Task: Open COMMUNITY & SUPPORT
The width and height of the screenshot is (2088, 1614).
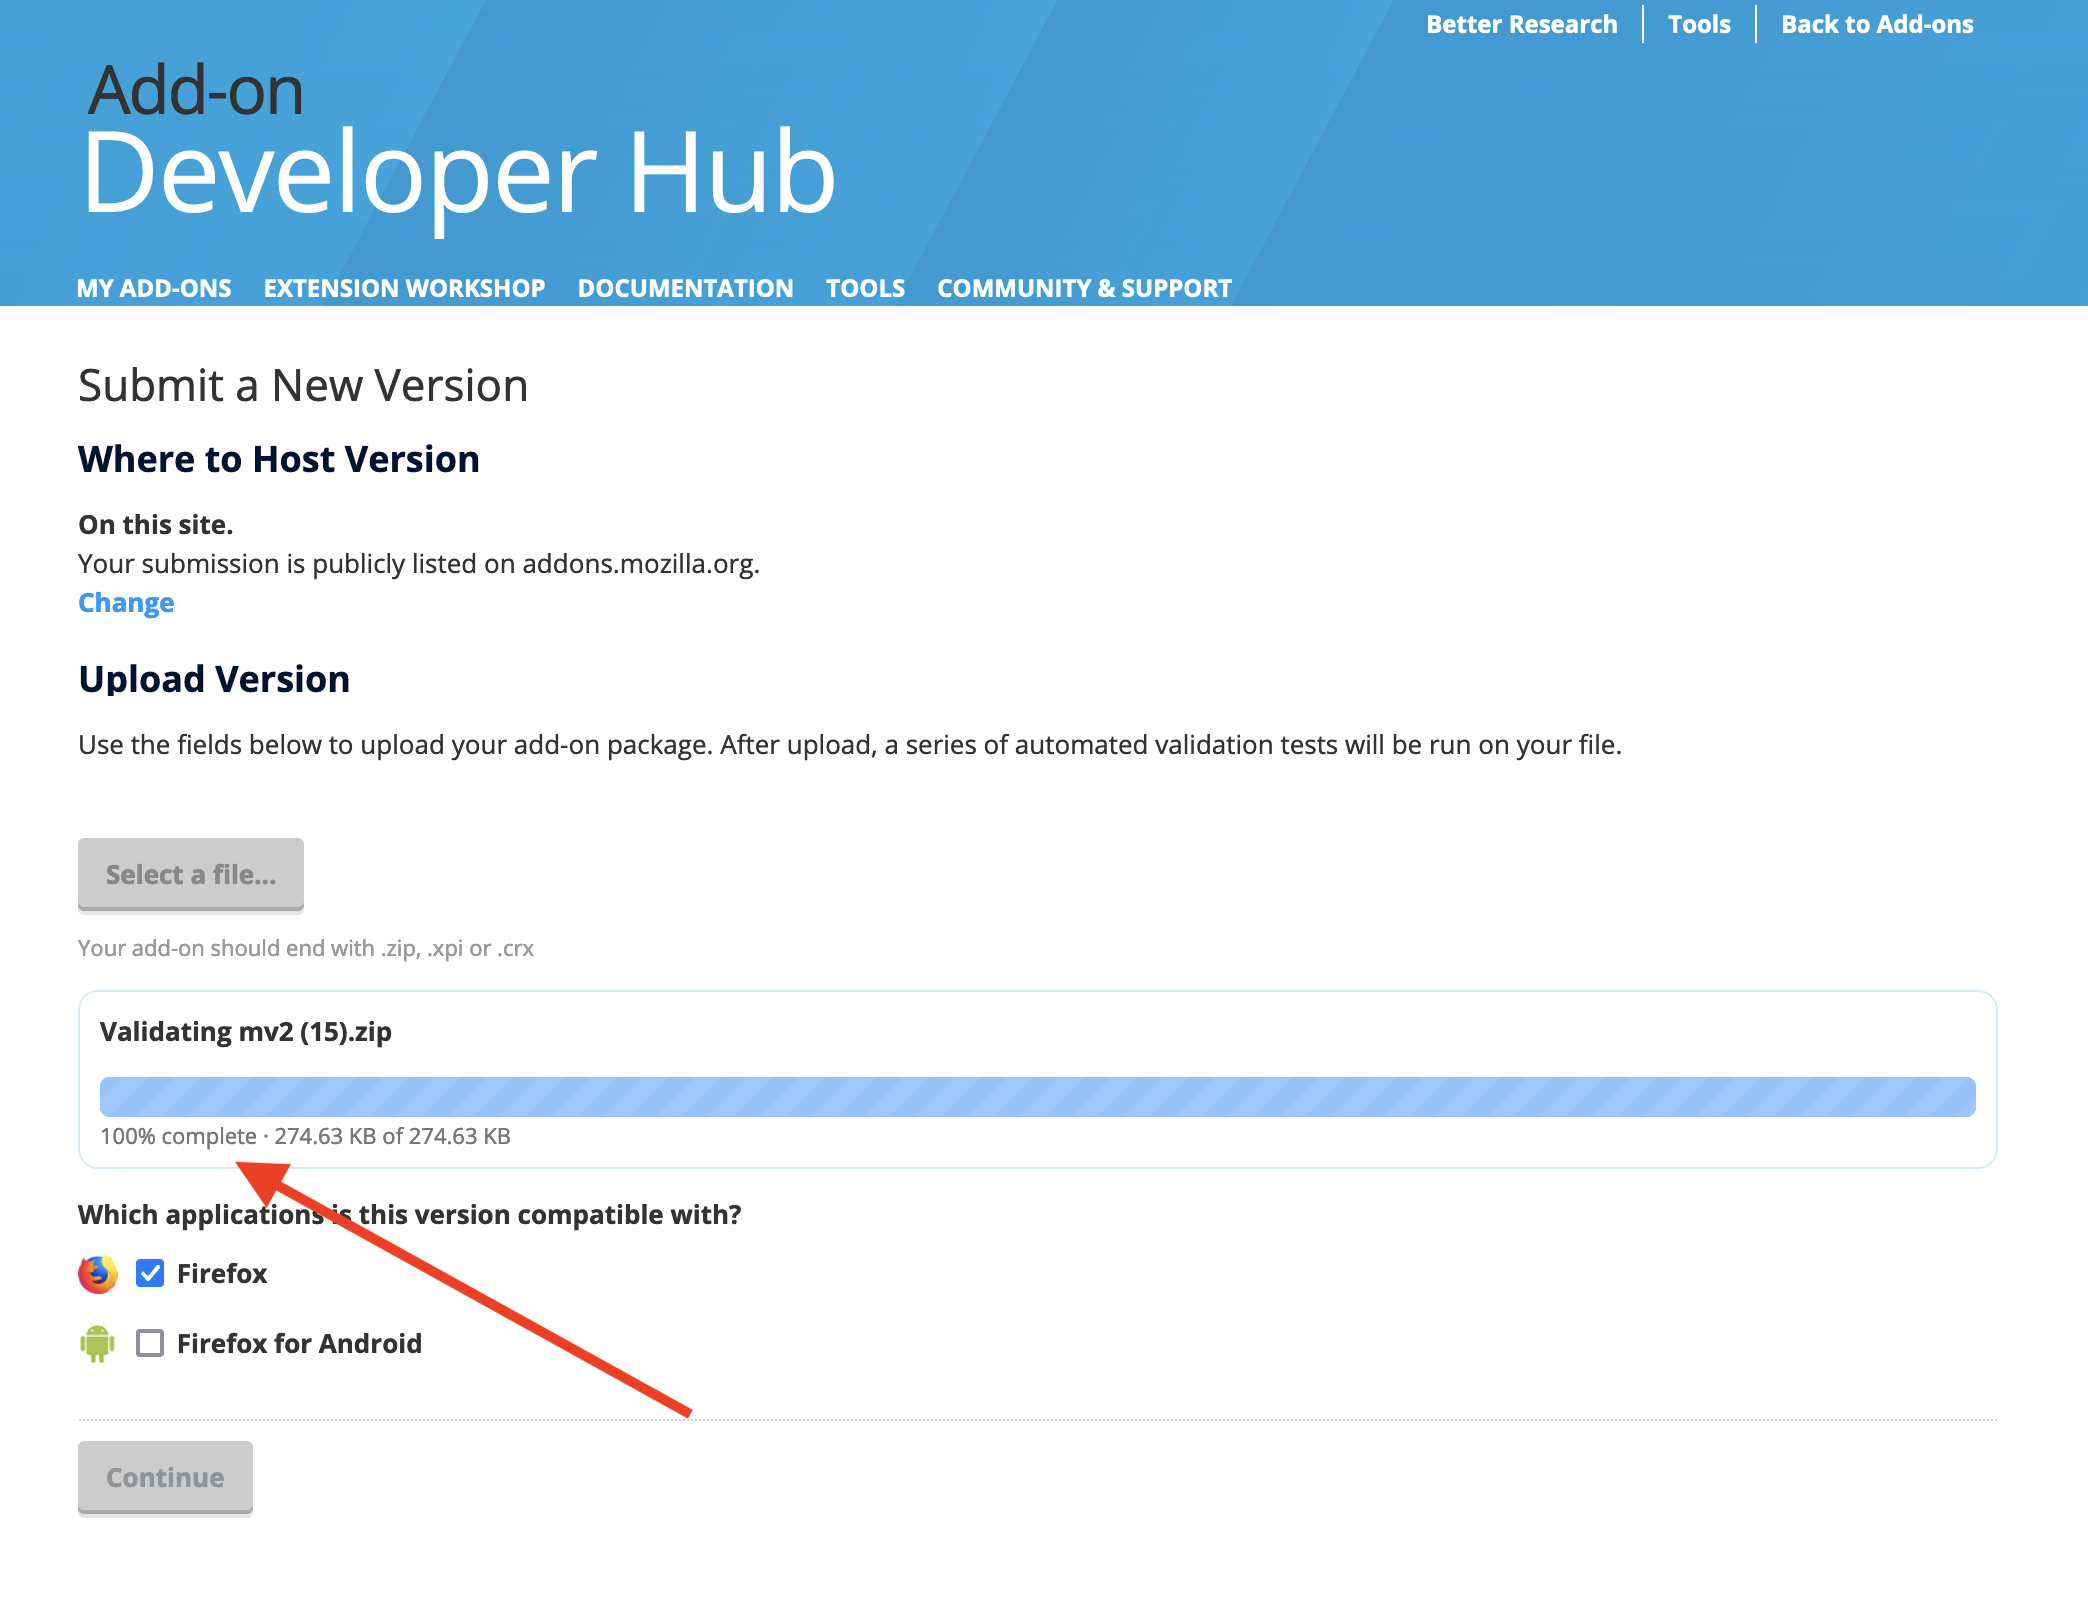Action: (x=1083, y=288)
